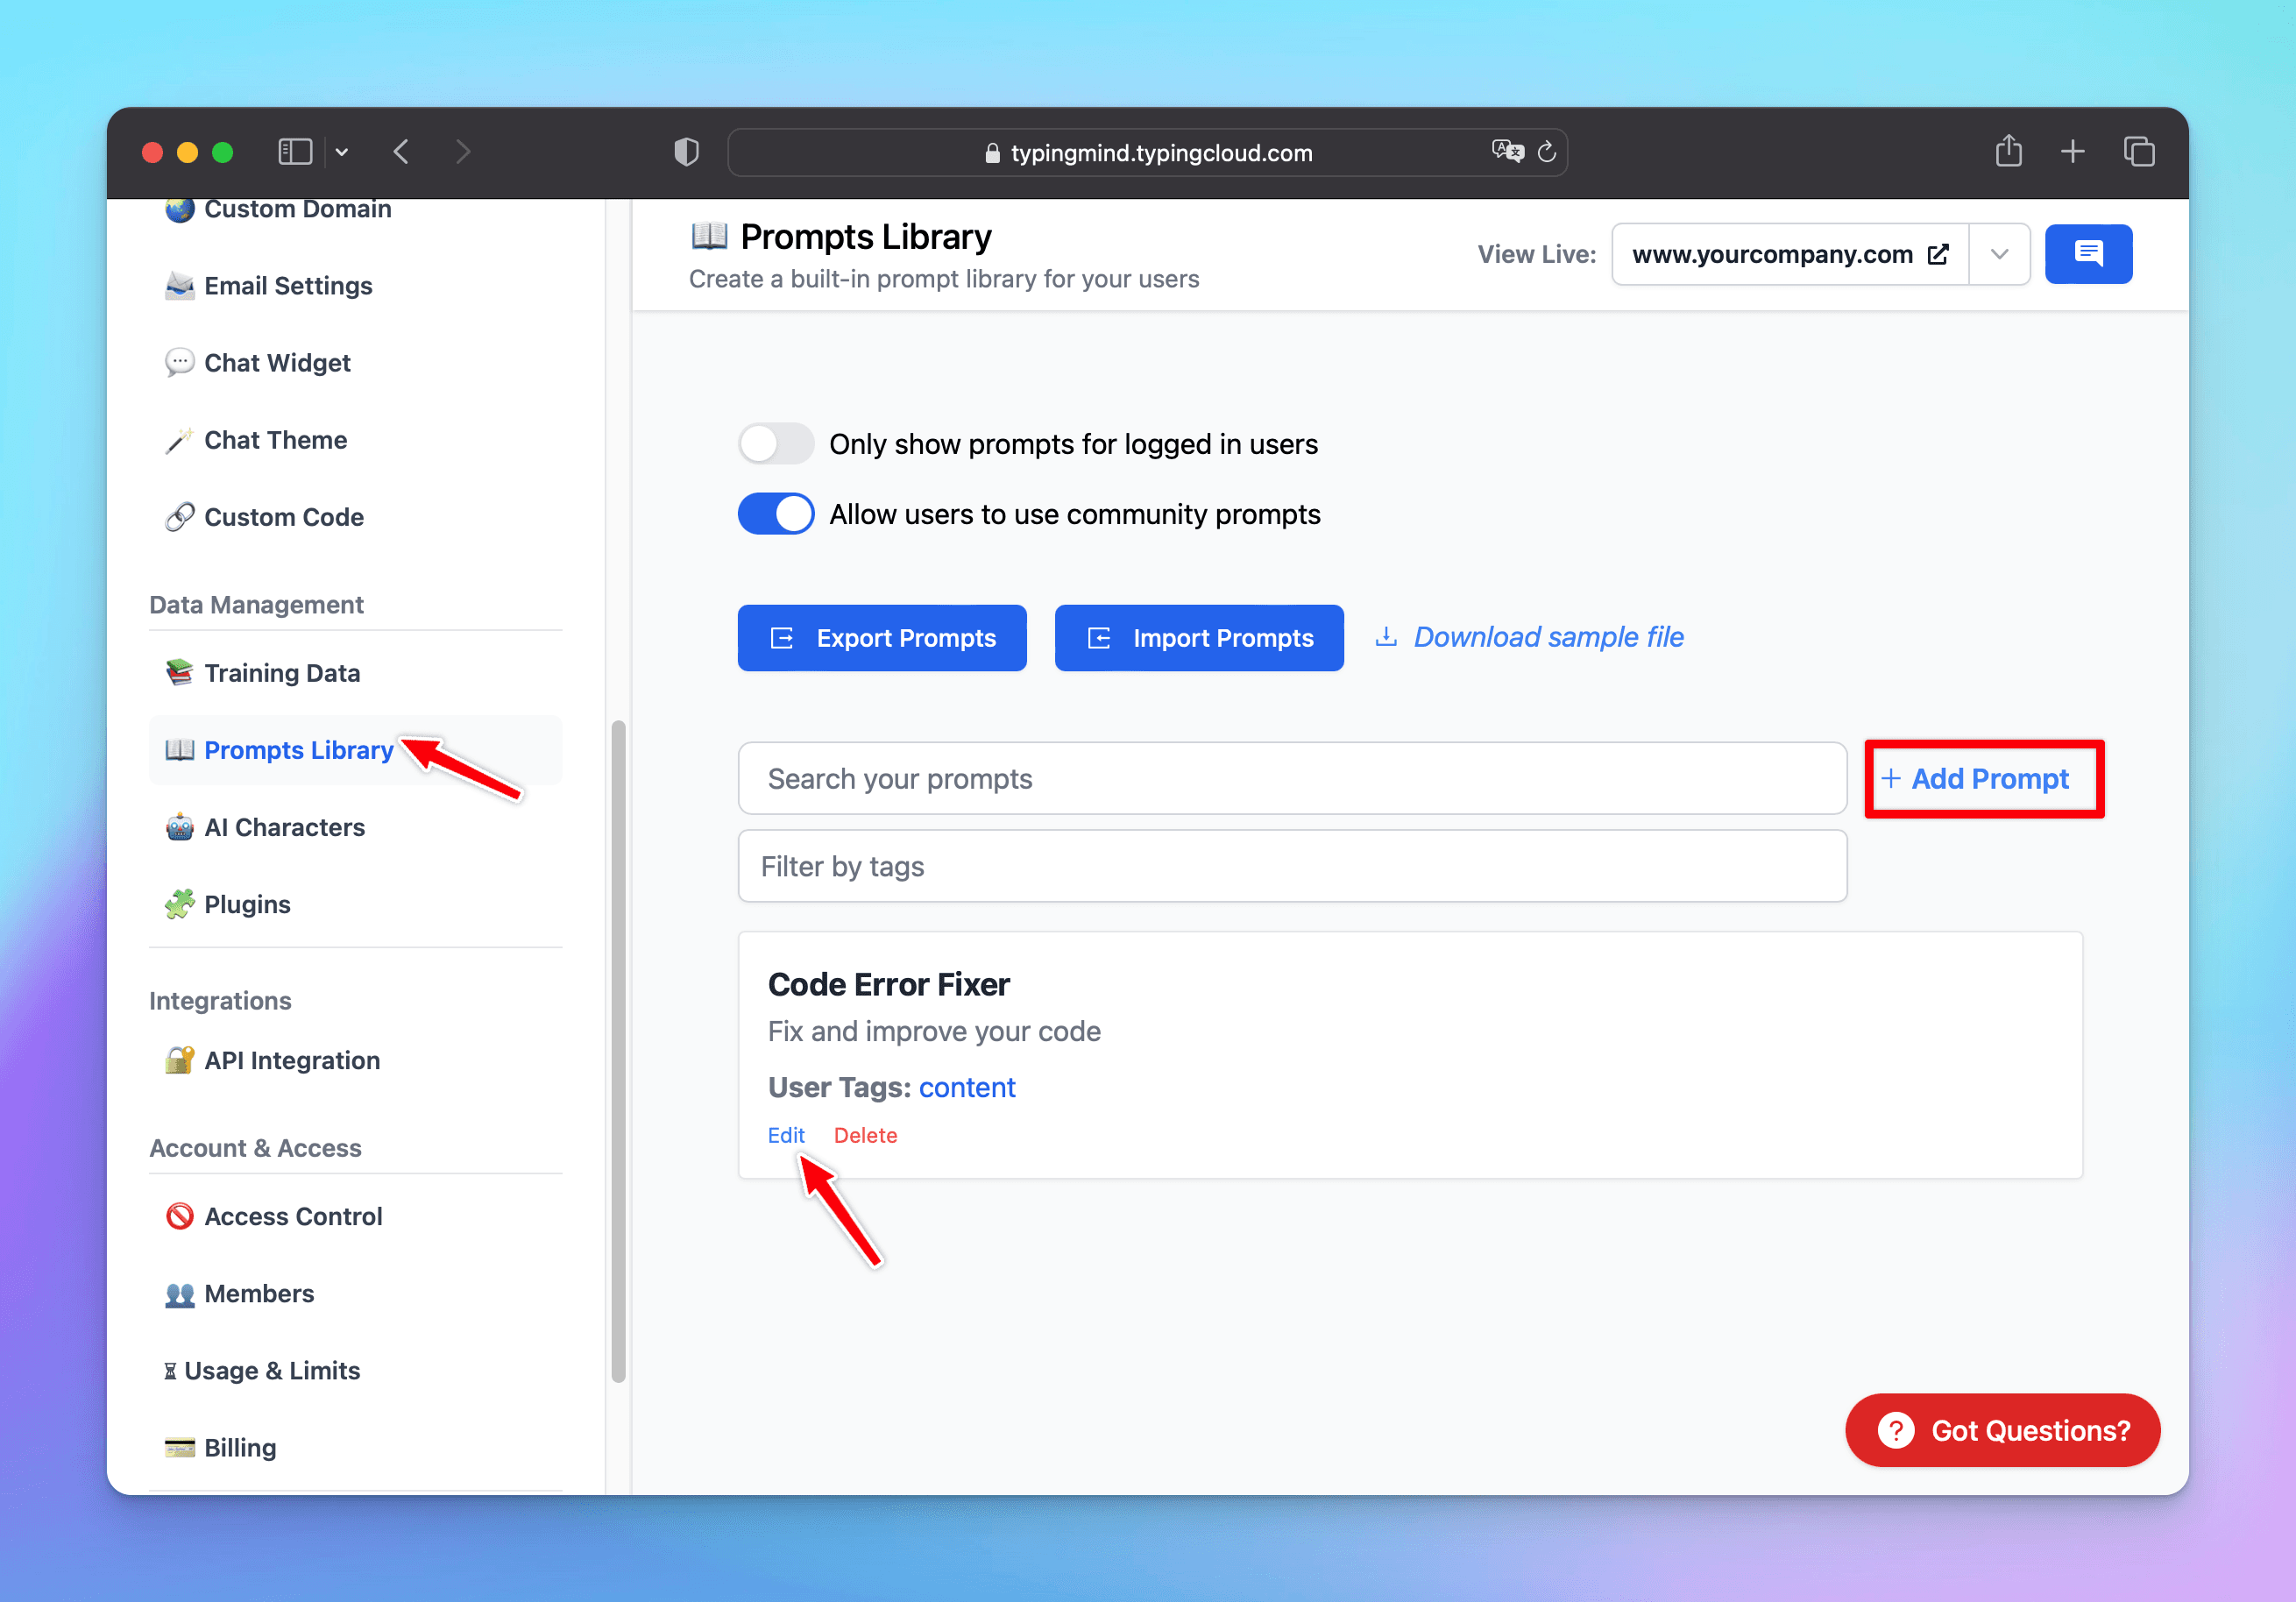Click the AI Characters robot icon

click(x=180, y=827)
